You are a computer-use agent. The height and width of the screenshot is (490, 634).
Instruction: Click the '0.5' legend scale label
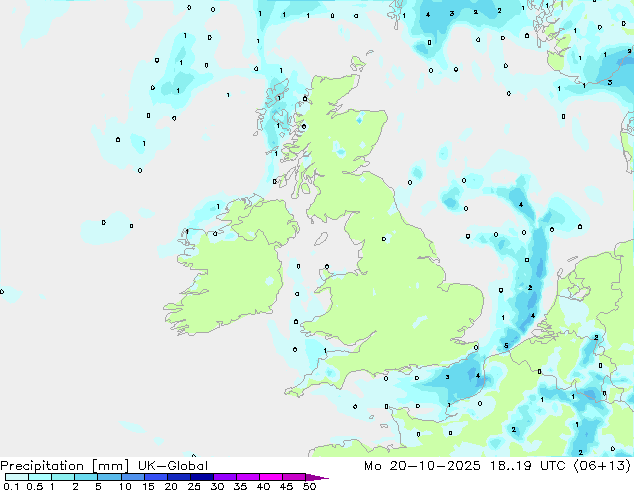(35, 486)
